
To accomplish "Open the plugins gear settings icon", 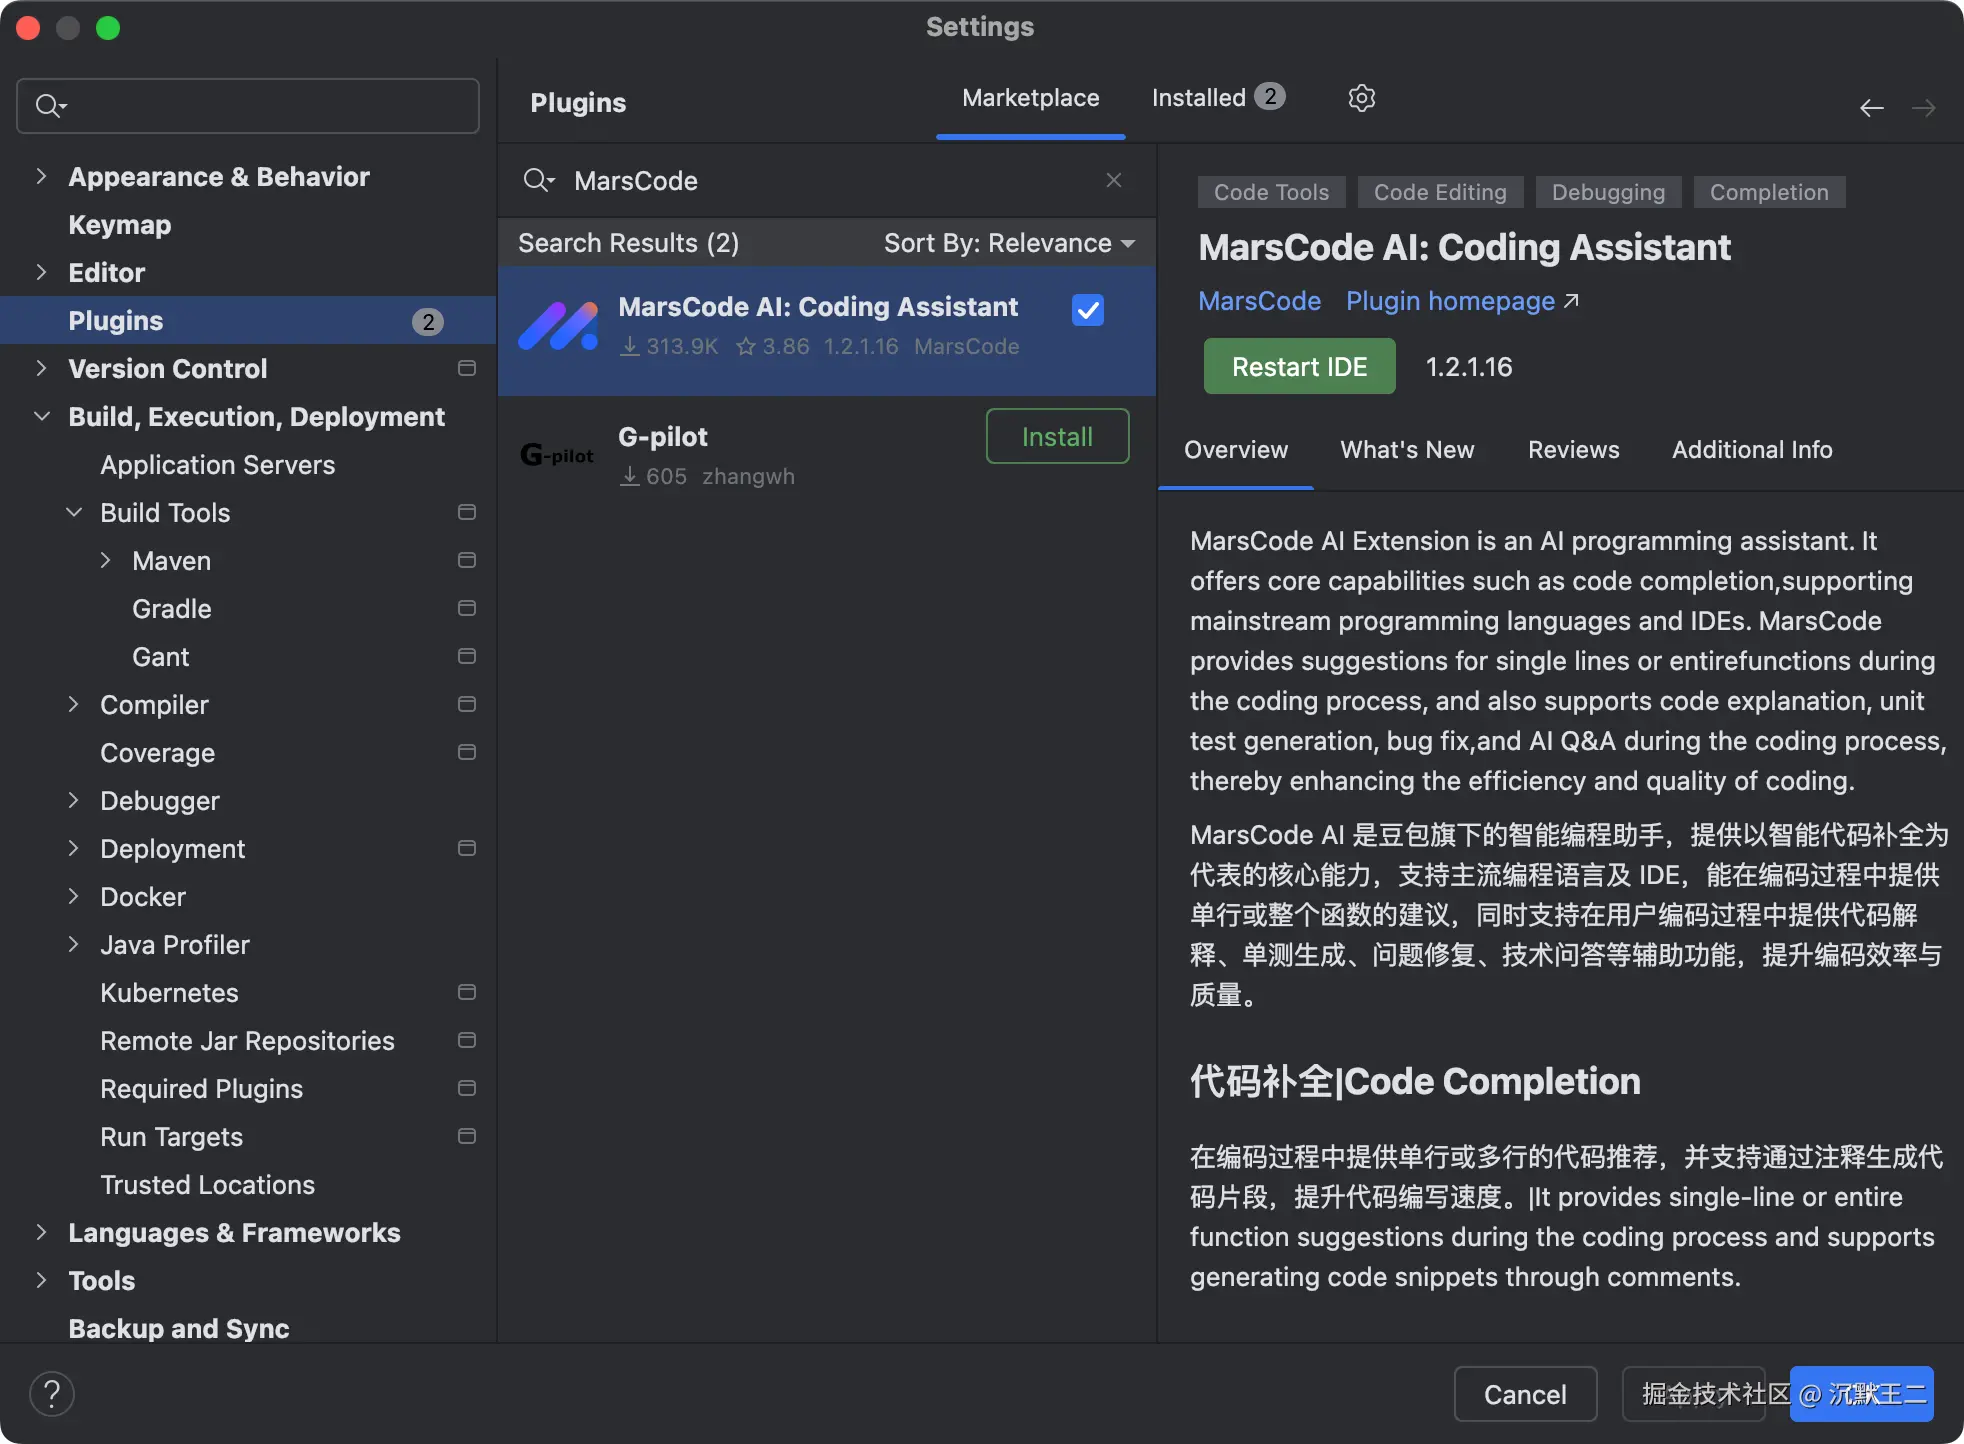I will 1361,98.
